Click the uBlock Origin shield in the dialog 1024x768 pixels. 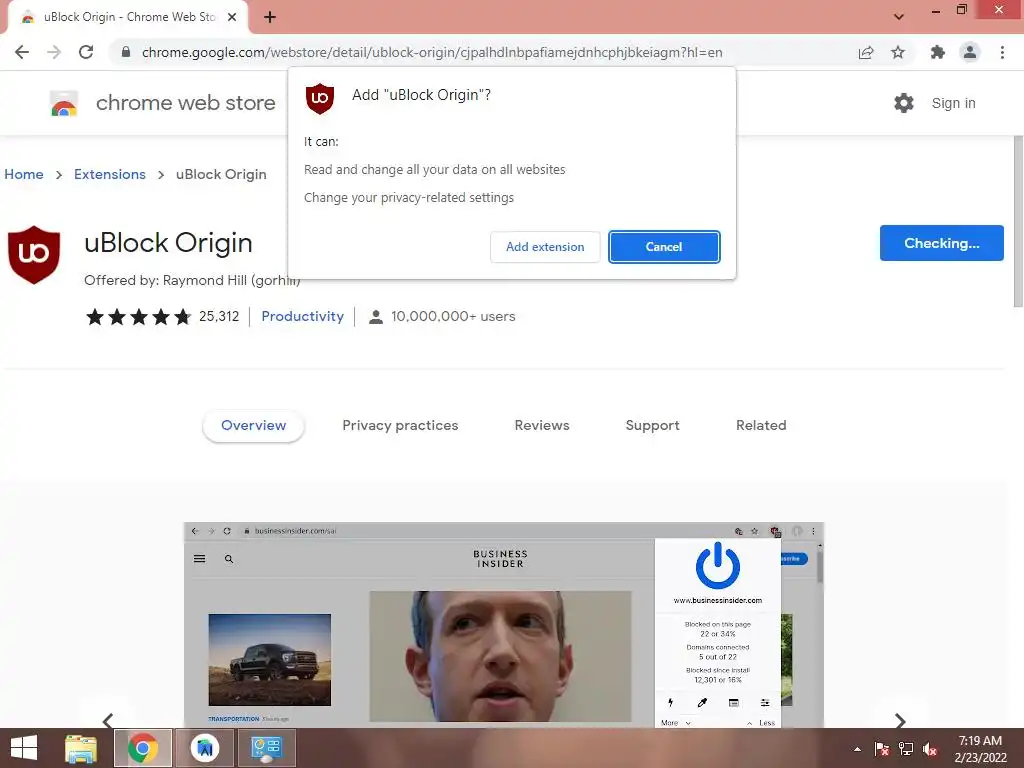pyautogui.click(x=320, y=99)
